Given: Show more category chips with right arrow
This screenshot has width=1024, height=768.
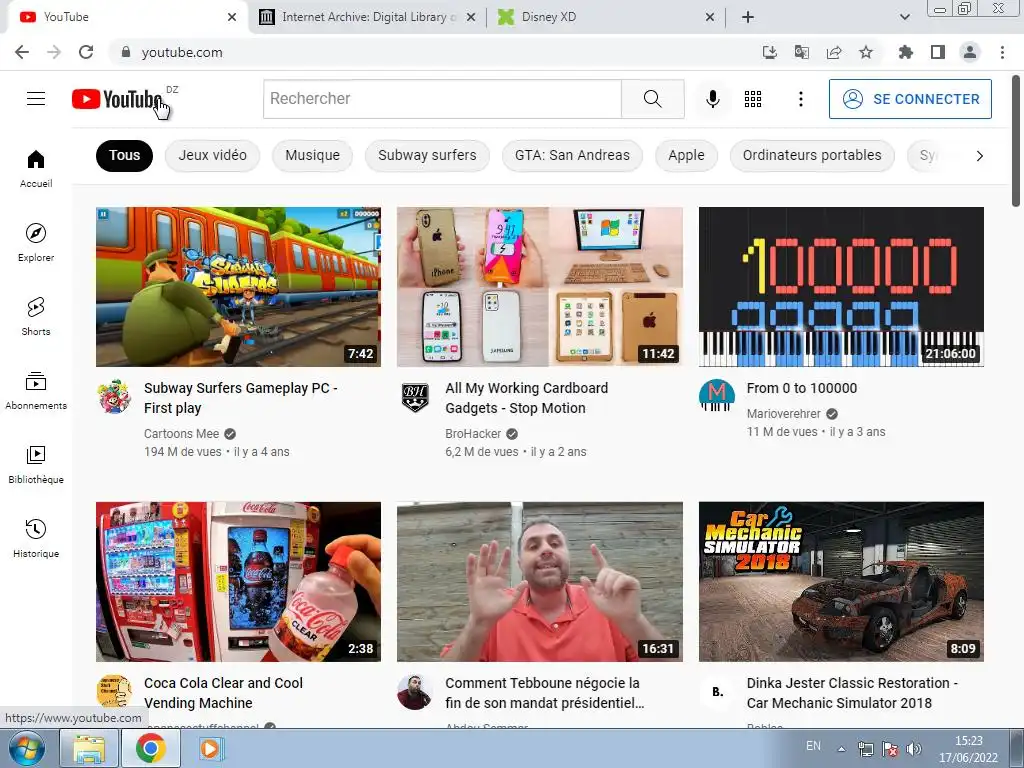Looking at the screenshot, I should [x=979, y=155].
